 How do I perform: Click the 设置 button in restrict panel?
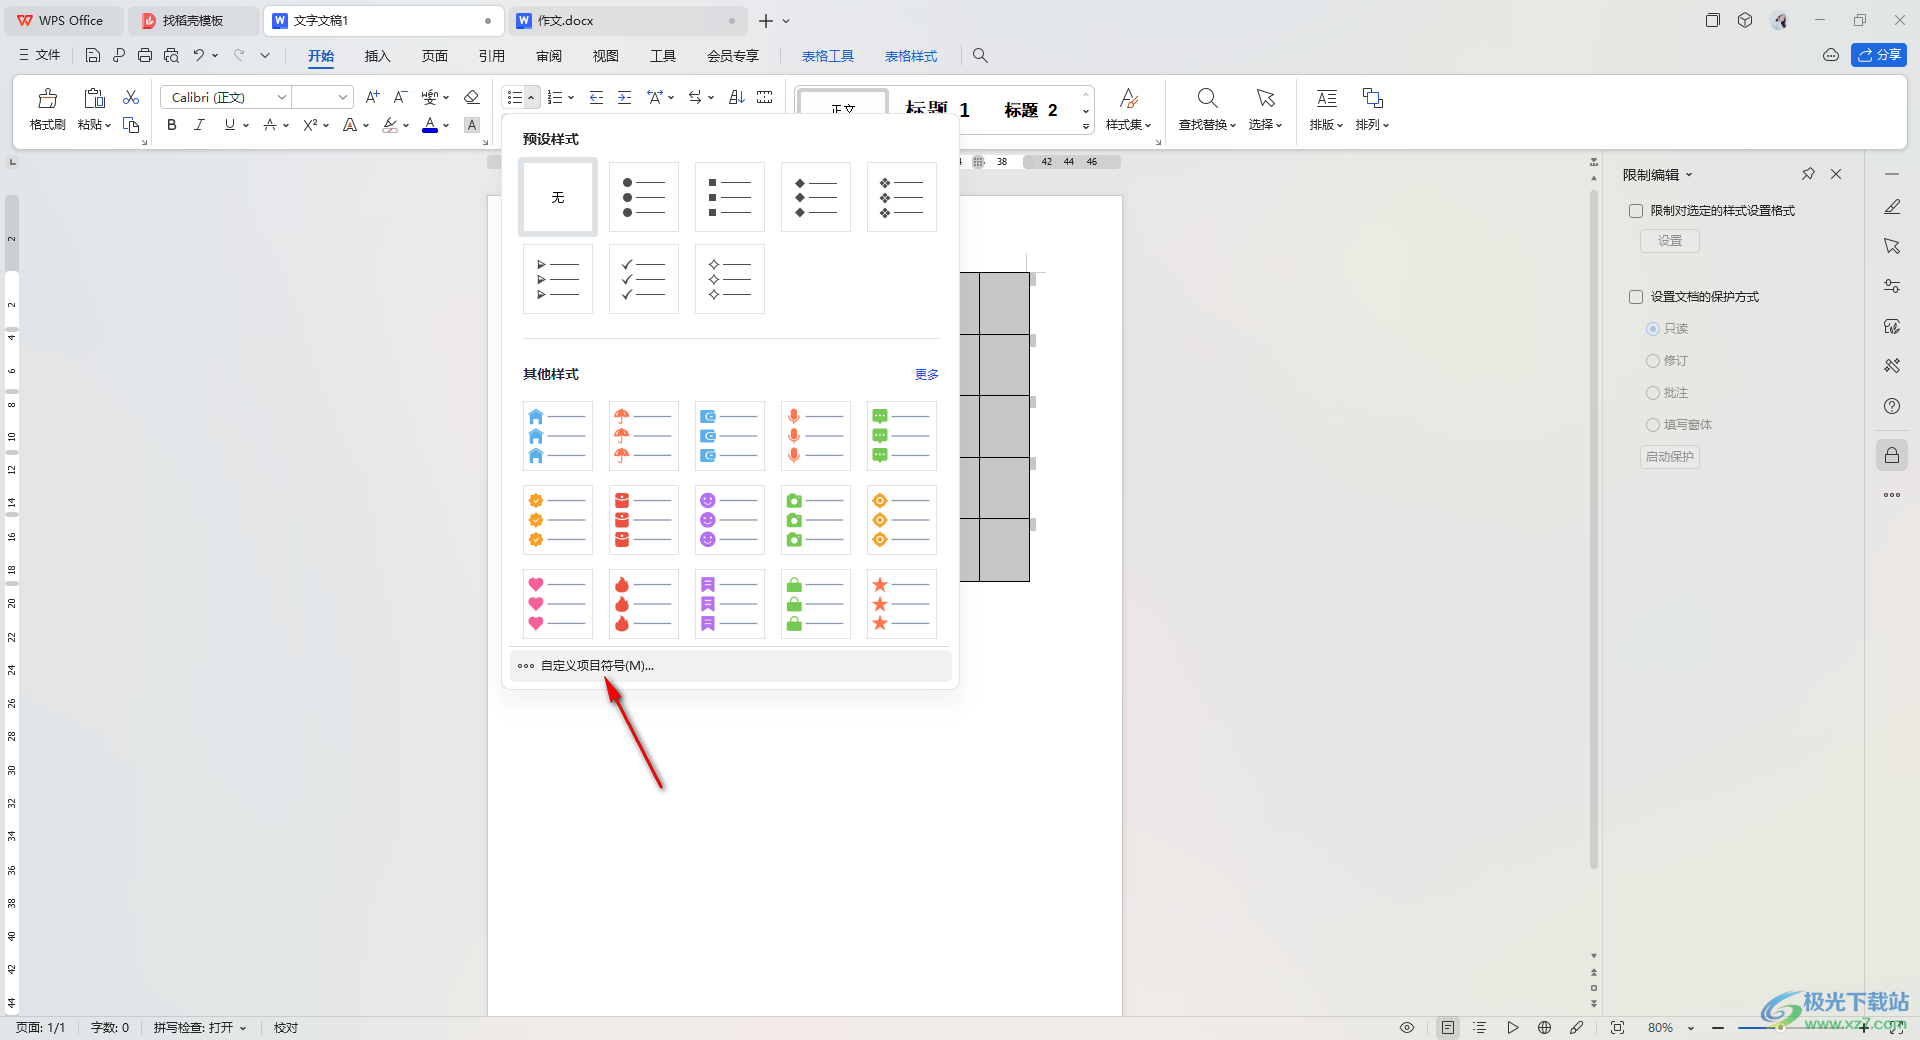pyautogui.click(x=1670, y=241)
